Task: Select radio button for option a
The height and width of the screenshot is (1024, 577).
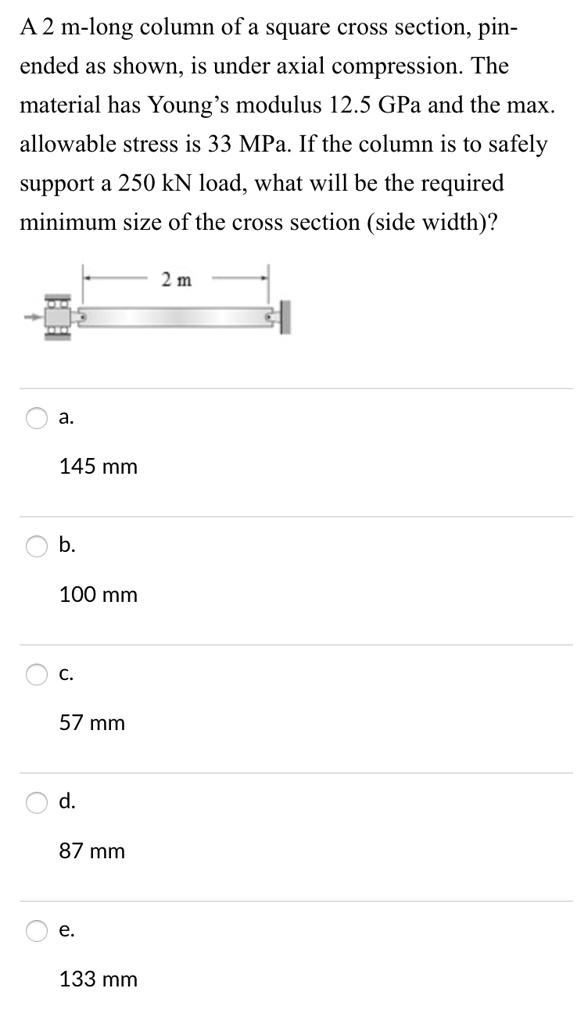Action: (37, 416)
